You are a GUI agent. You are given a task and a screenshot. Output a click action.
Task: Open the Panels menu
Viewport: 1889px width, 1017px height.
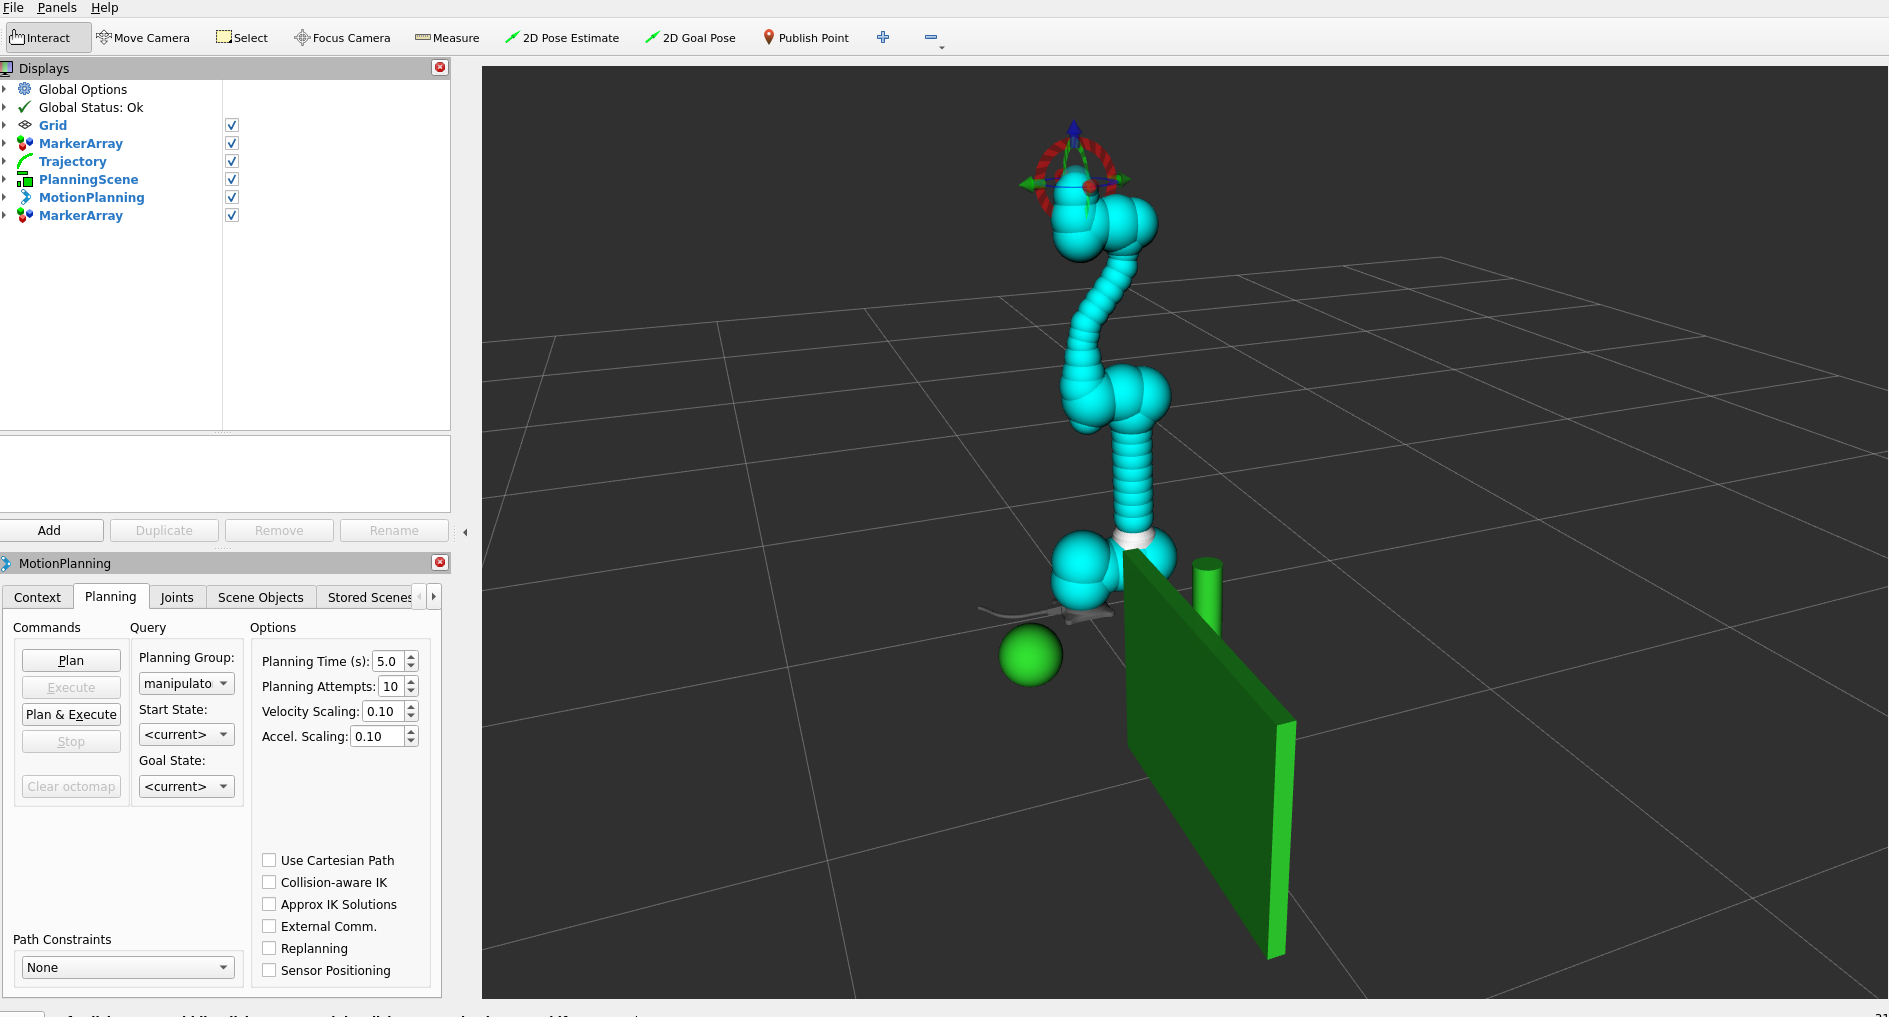tap(57, 8)
